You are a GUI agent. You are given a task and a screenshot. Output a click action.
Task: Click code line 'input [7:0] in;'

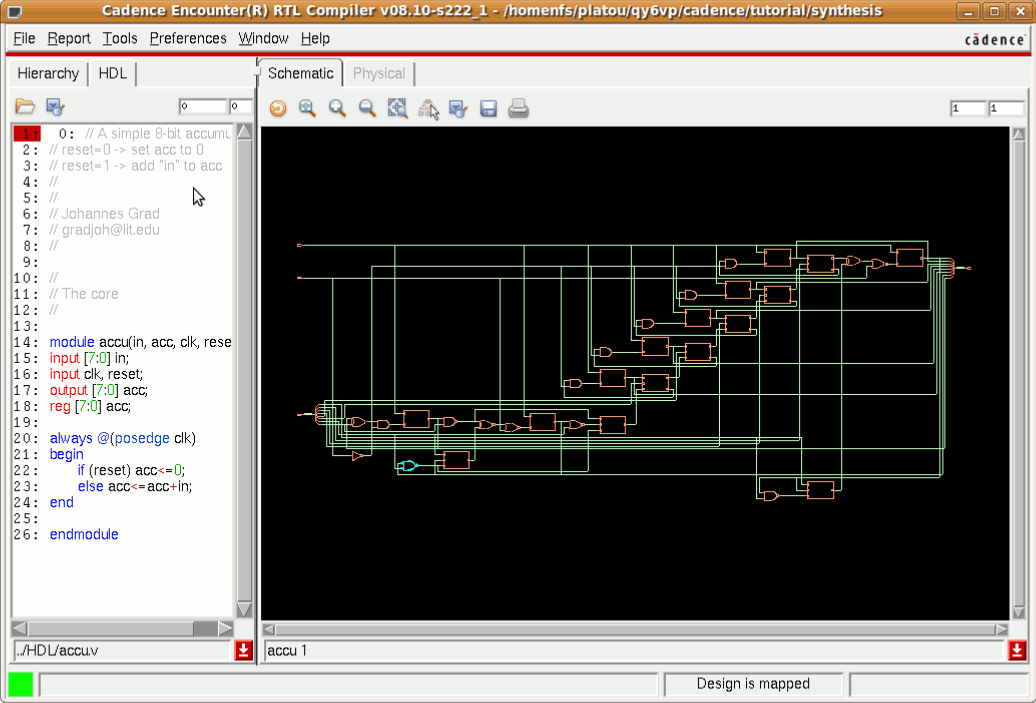pos(89,358)
